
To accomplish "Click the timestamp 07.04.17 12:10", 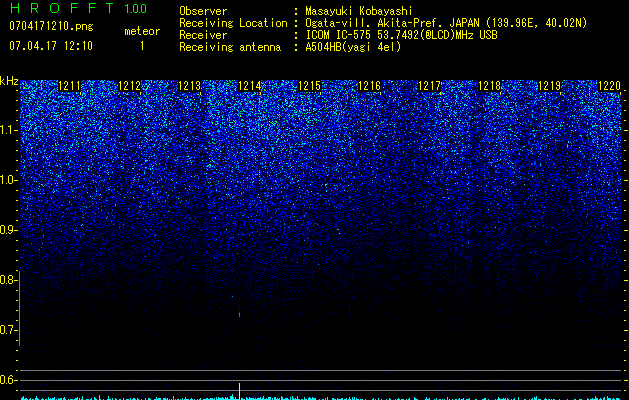I will point(51,46).
